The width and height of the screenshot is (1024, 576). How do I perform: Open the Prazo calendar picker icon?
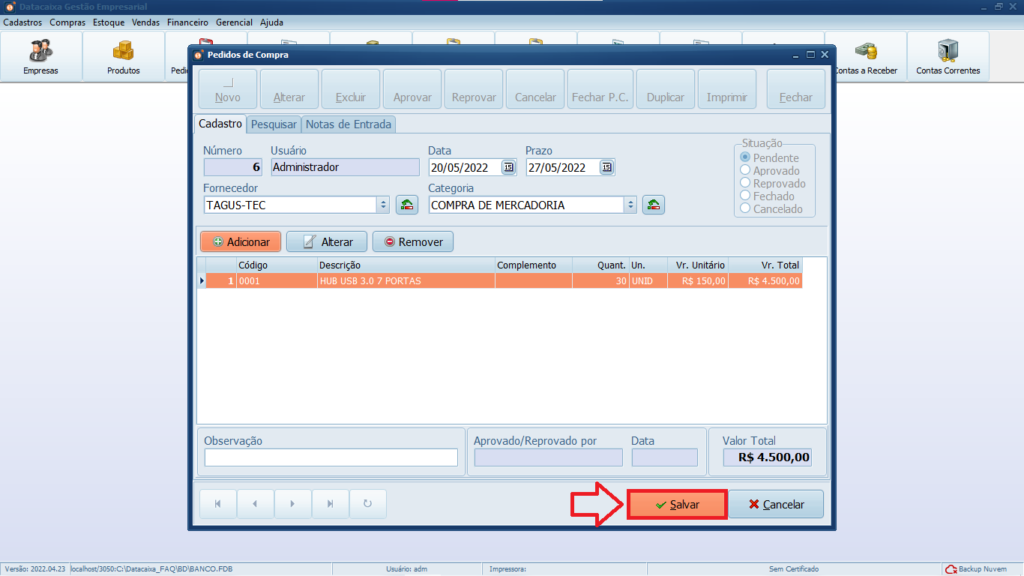pos(606,168)
